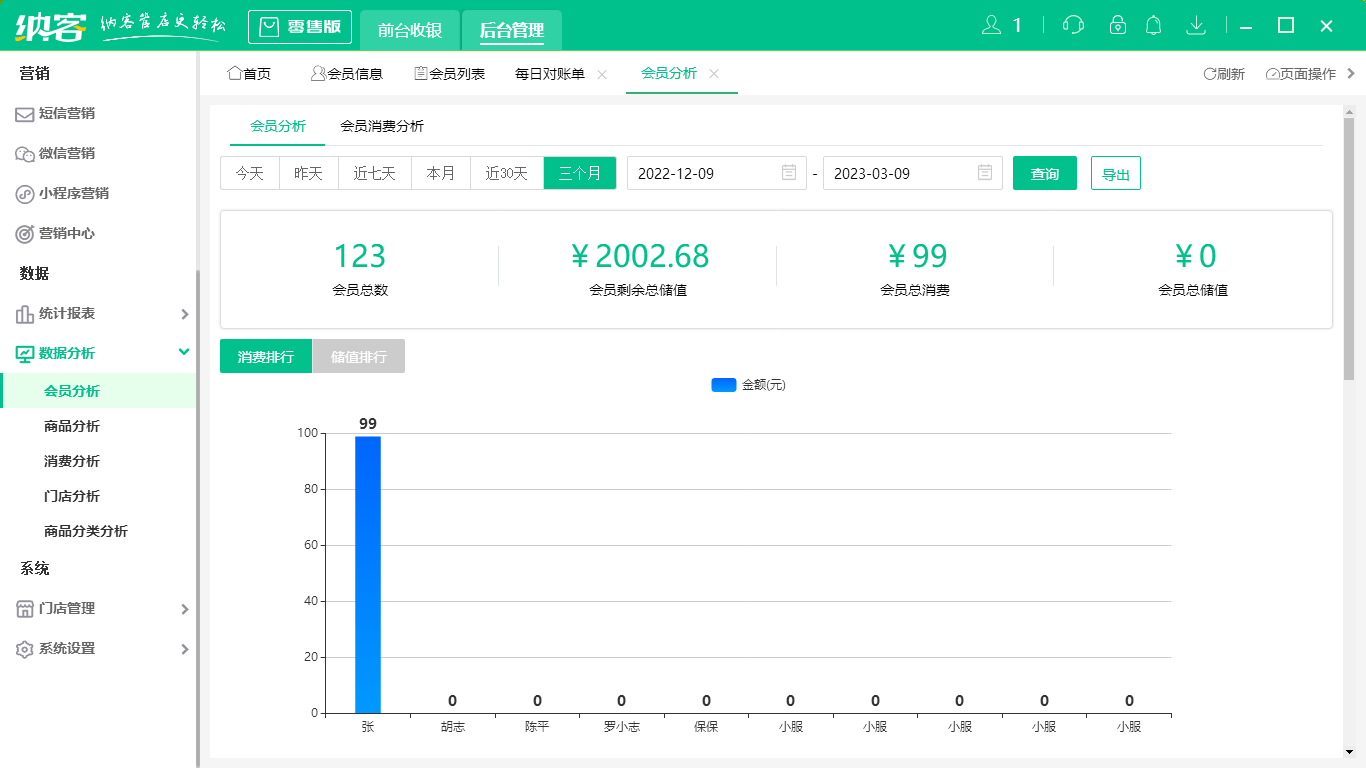Click the 短信营销 envelope icon
This screenshot has width=1366, height=768.
(24, 114)
